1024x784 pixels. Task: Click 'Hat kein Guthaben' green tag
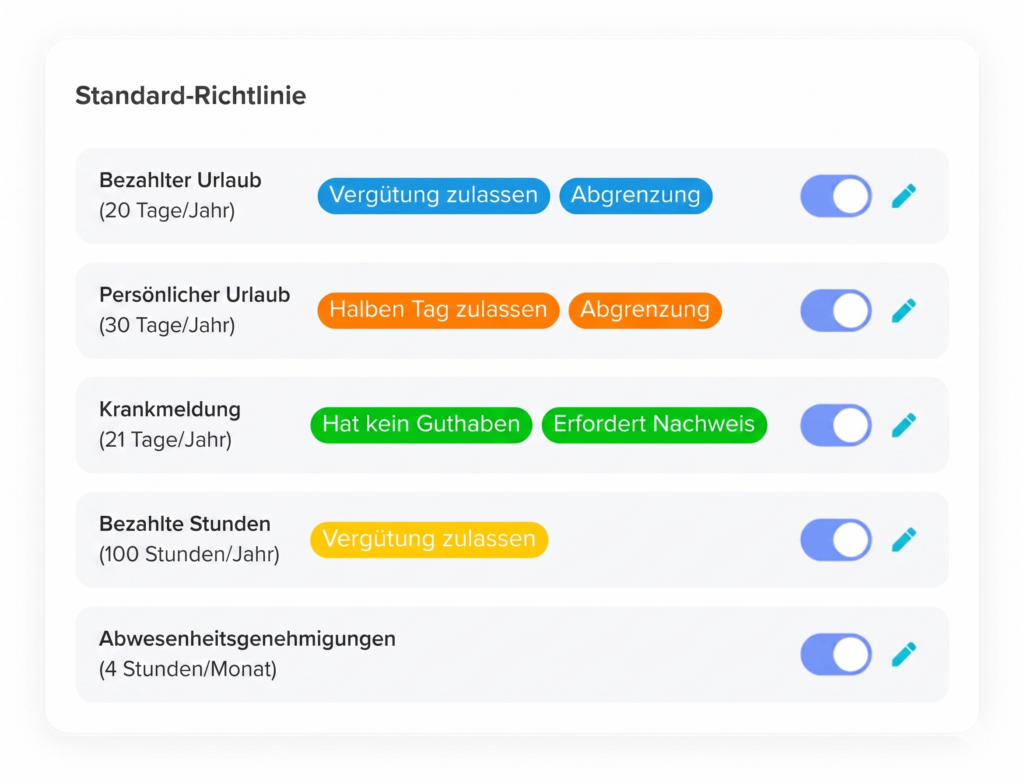(x=421, y=425)
